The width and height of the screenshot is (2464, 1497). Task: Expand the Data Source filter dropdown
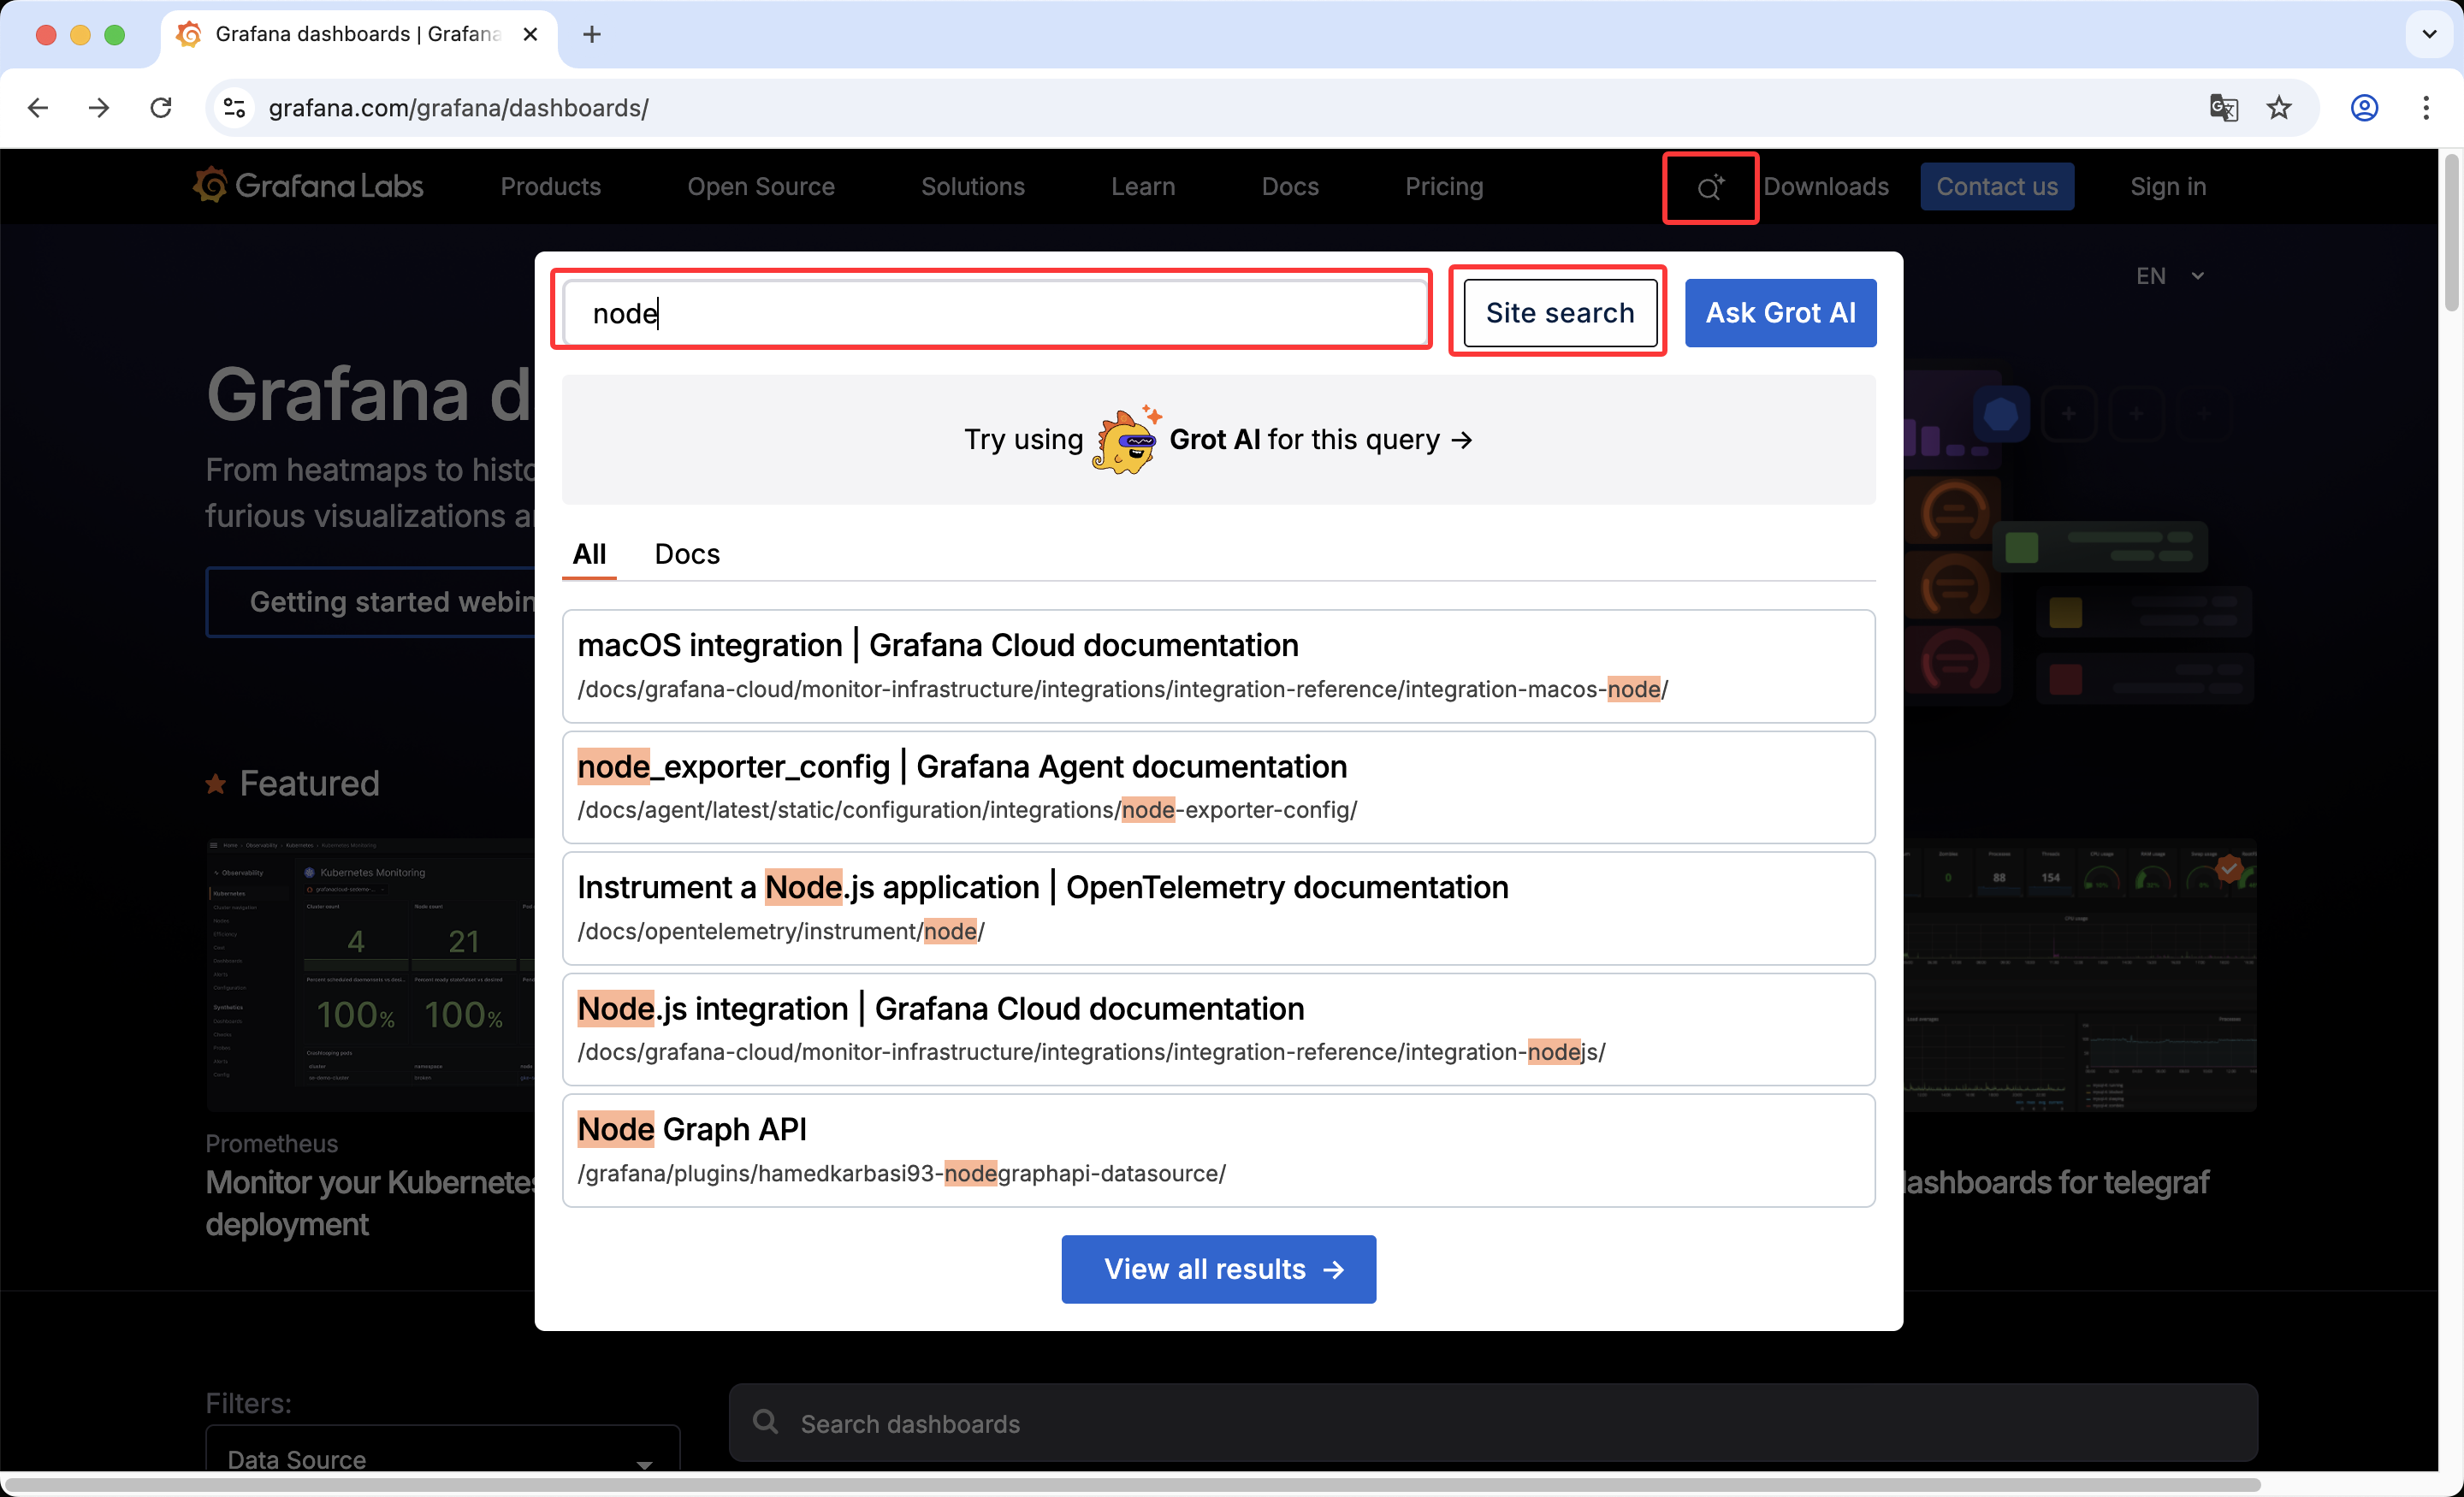(442, 1458)
